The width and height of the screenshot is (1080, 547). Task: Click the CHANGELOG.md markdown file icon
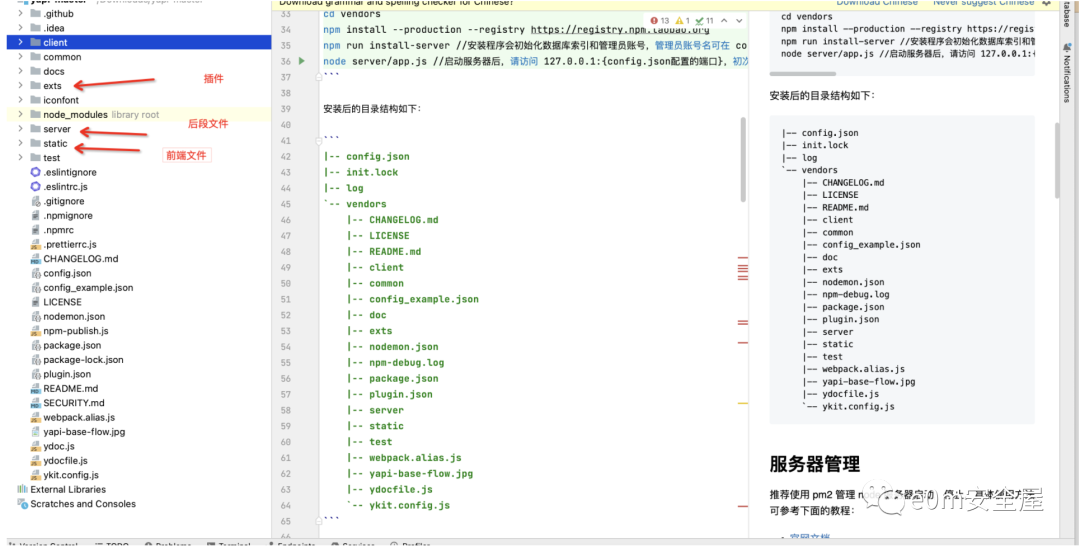coord(36,259)
